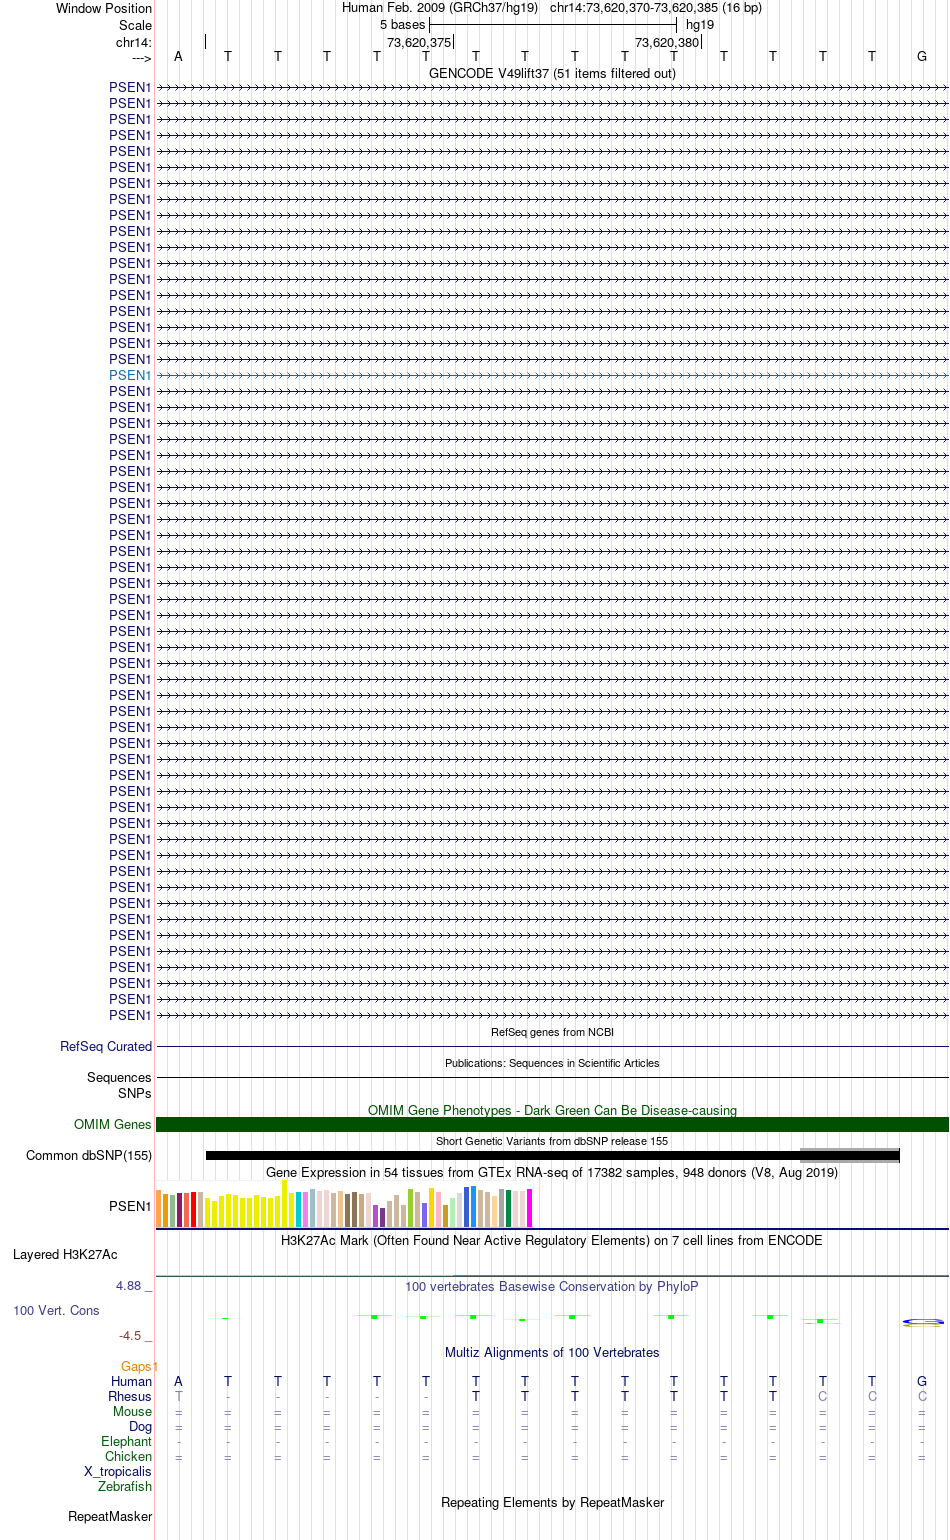Image resolution: width=950 pixels, height=1540 pixels.
Task: Open 'Short Genetic Variants from dbSNP release 155' title
Action: pos(552,1141)
